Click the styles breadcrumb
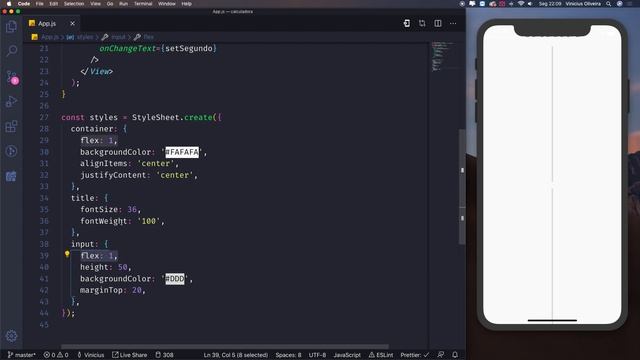Image resolution: width=640 pixels, height=360 pixels. tap(85, 37)
